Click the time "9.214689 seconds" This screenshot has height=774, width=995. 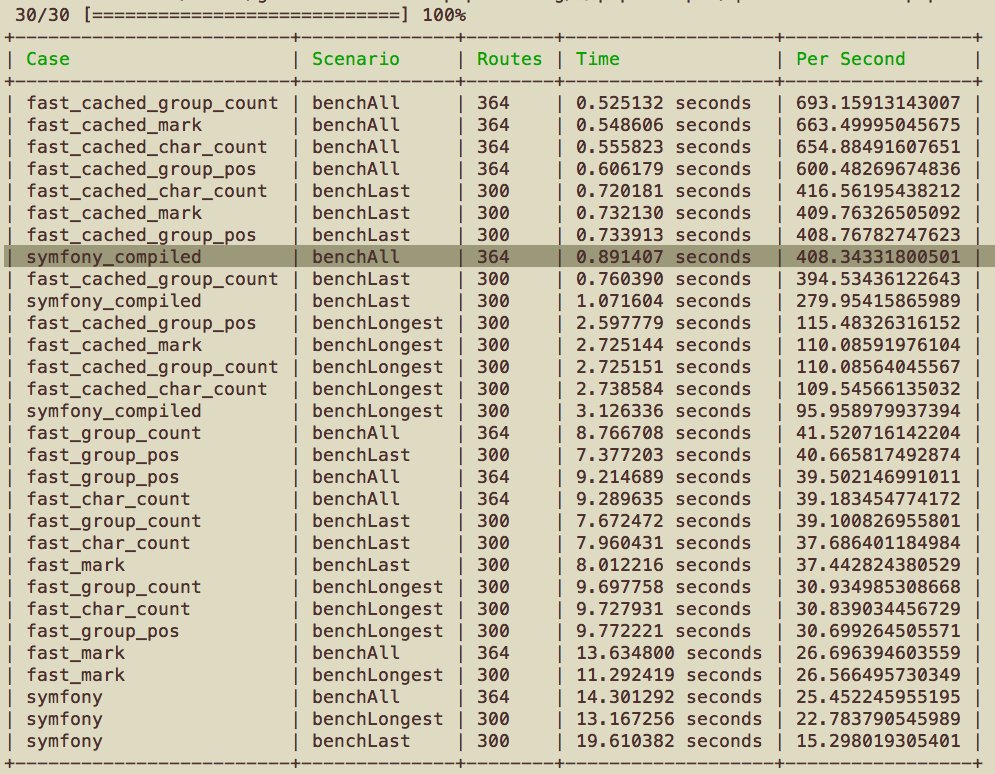[x=663, y=477]
